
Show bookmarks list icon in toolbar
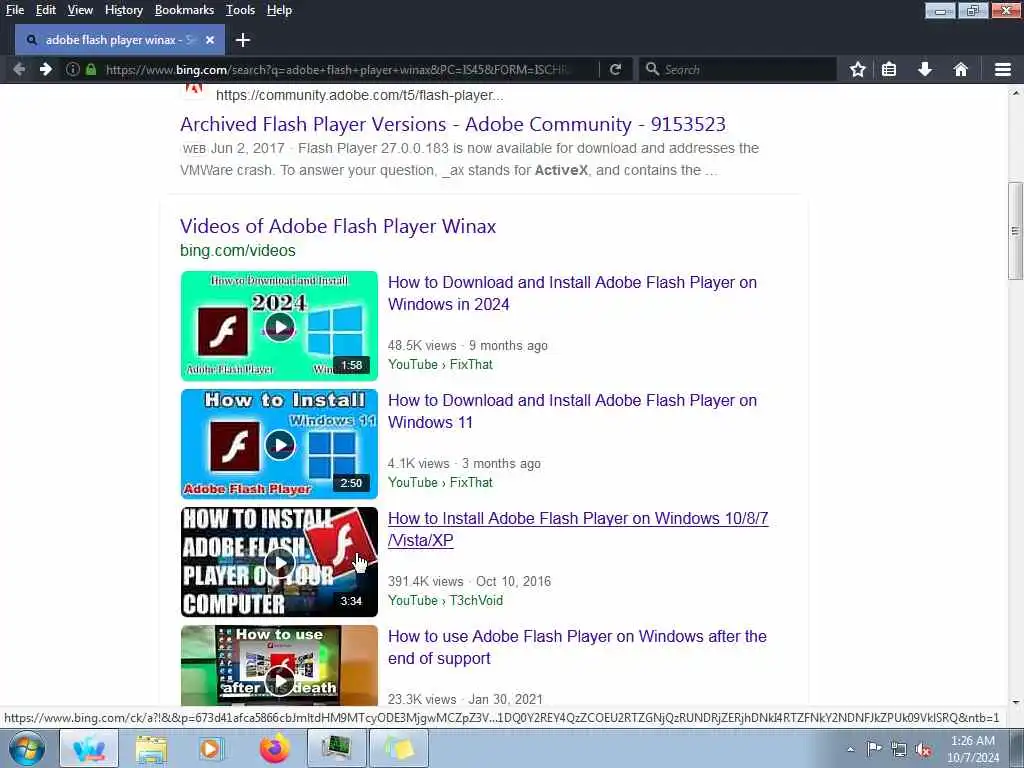pos(889,69)
